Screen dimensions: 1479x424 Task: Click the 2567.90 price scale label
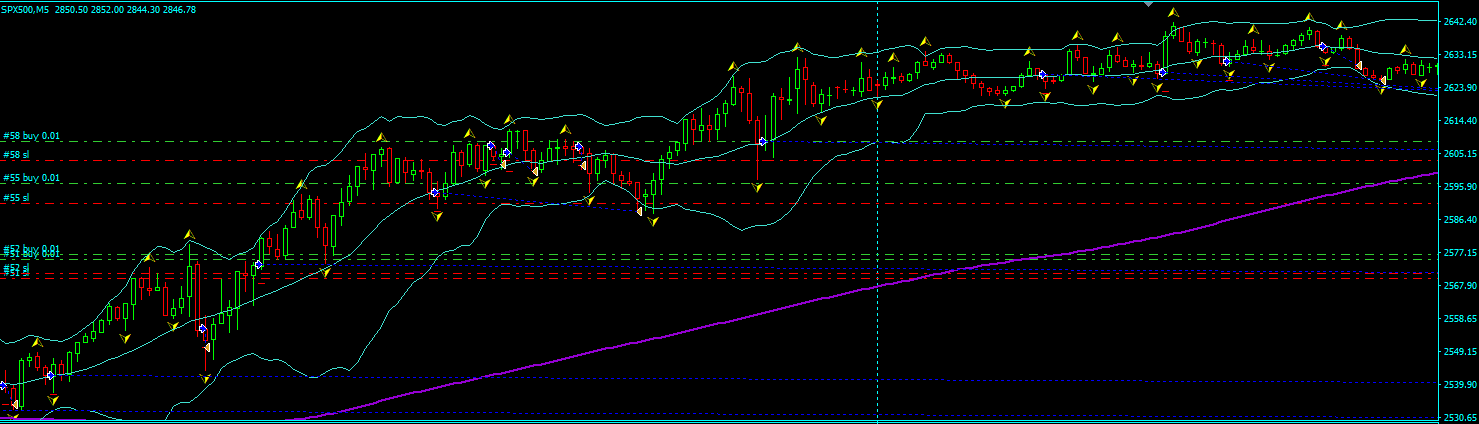click(1461, 286)
